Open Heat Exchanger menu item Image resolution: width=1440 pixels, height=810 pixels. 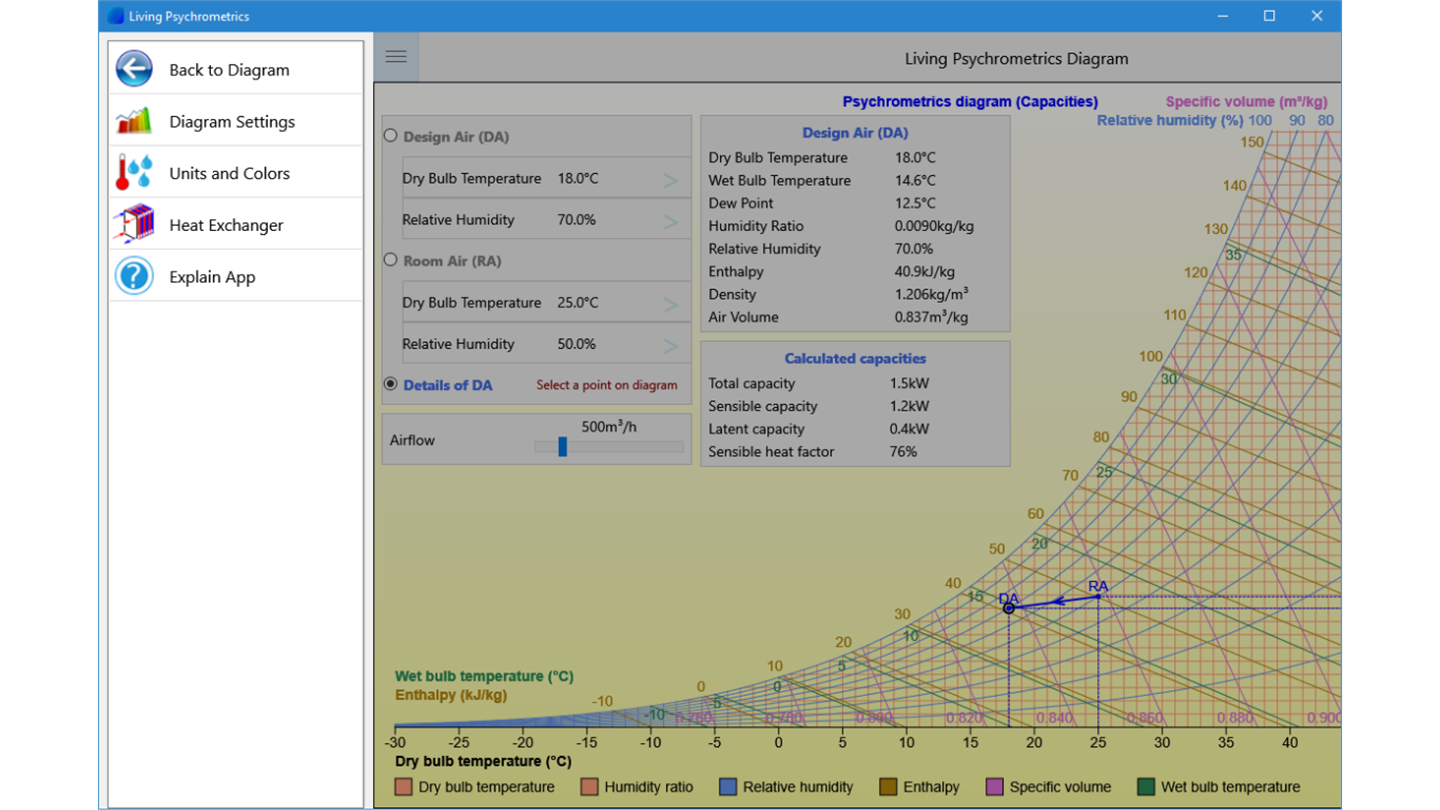click(236, 225)
